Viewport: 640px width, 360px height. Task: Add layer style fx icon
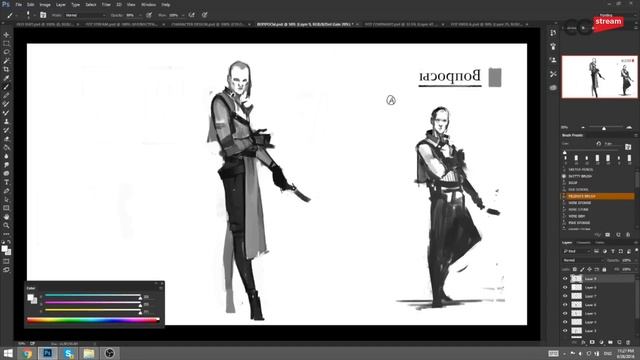pos(584,342)
